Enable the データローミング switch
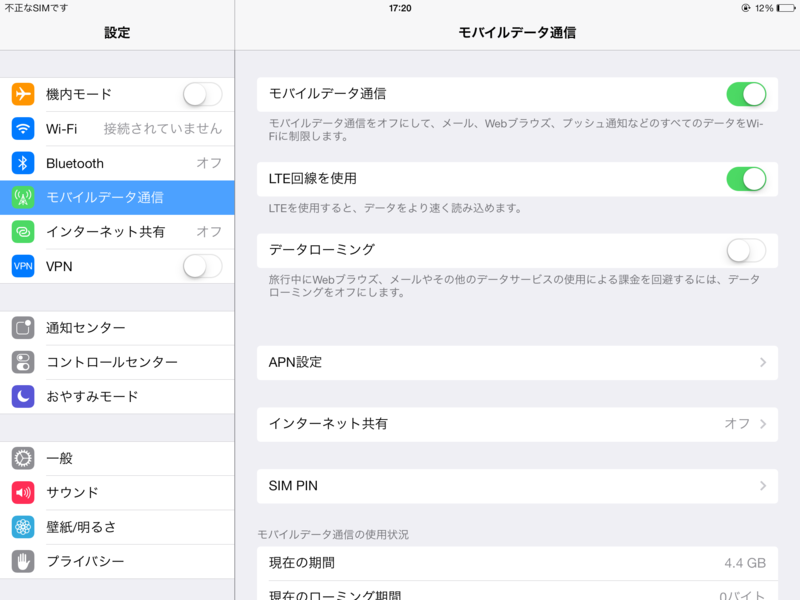The height and width of the screenshot is (600, 800). [x=746, y=251]
